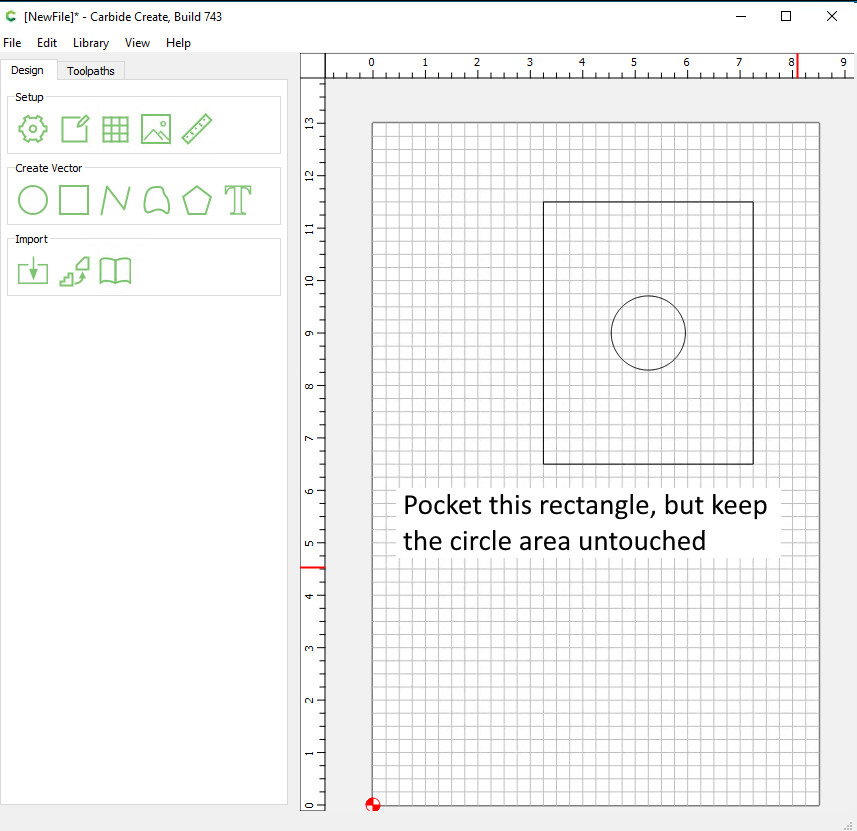Screen dimensions: 857x831
Task: Select the ruler measure tool
Action: tap(197, 129)
